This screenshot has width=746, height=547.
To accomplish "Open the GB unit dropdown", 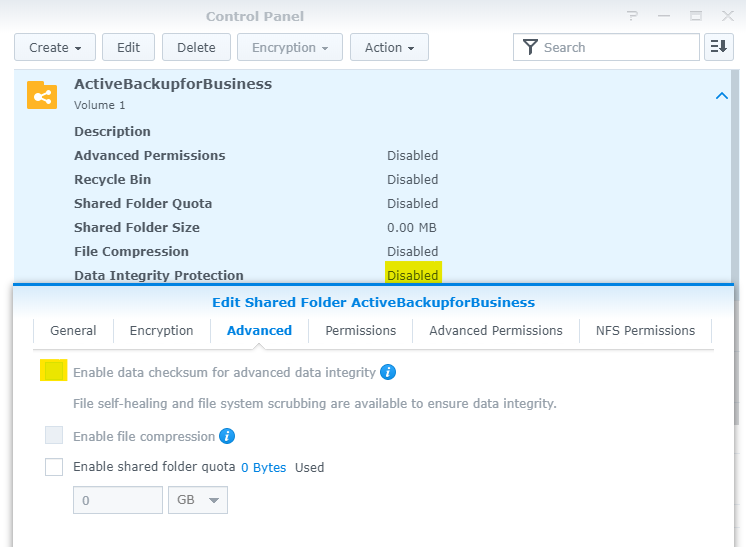I will click(x=198, y=500).
